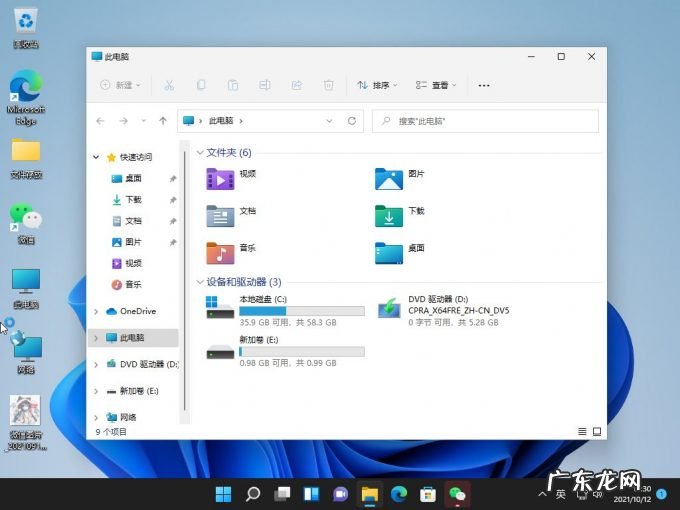Screen dimensions: 680x510
Task: Switch to large icons view in status bar
Action: point(597,432)
